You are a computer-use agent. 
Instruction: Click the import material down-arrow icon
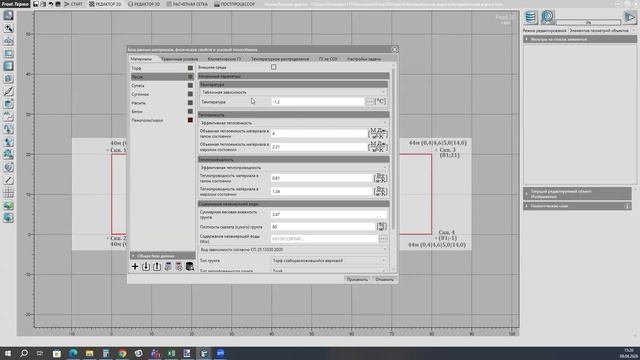[146, 267]
